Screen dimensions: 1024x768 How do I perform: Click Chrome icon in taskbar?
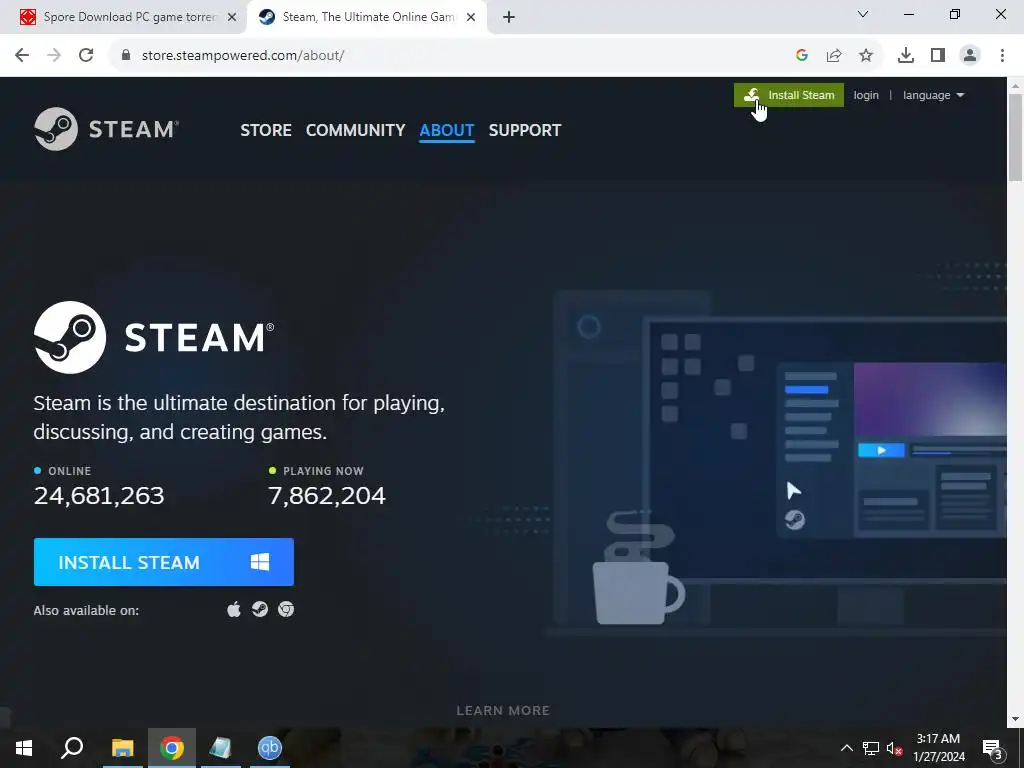[172, 748]
